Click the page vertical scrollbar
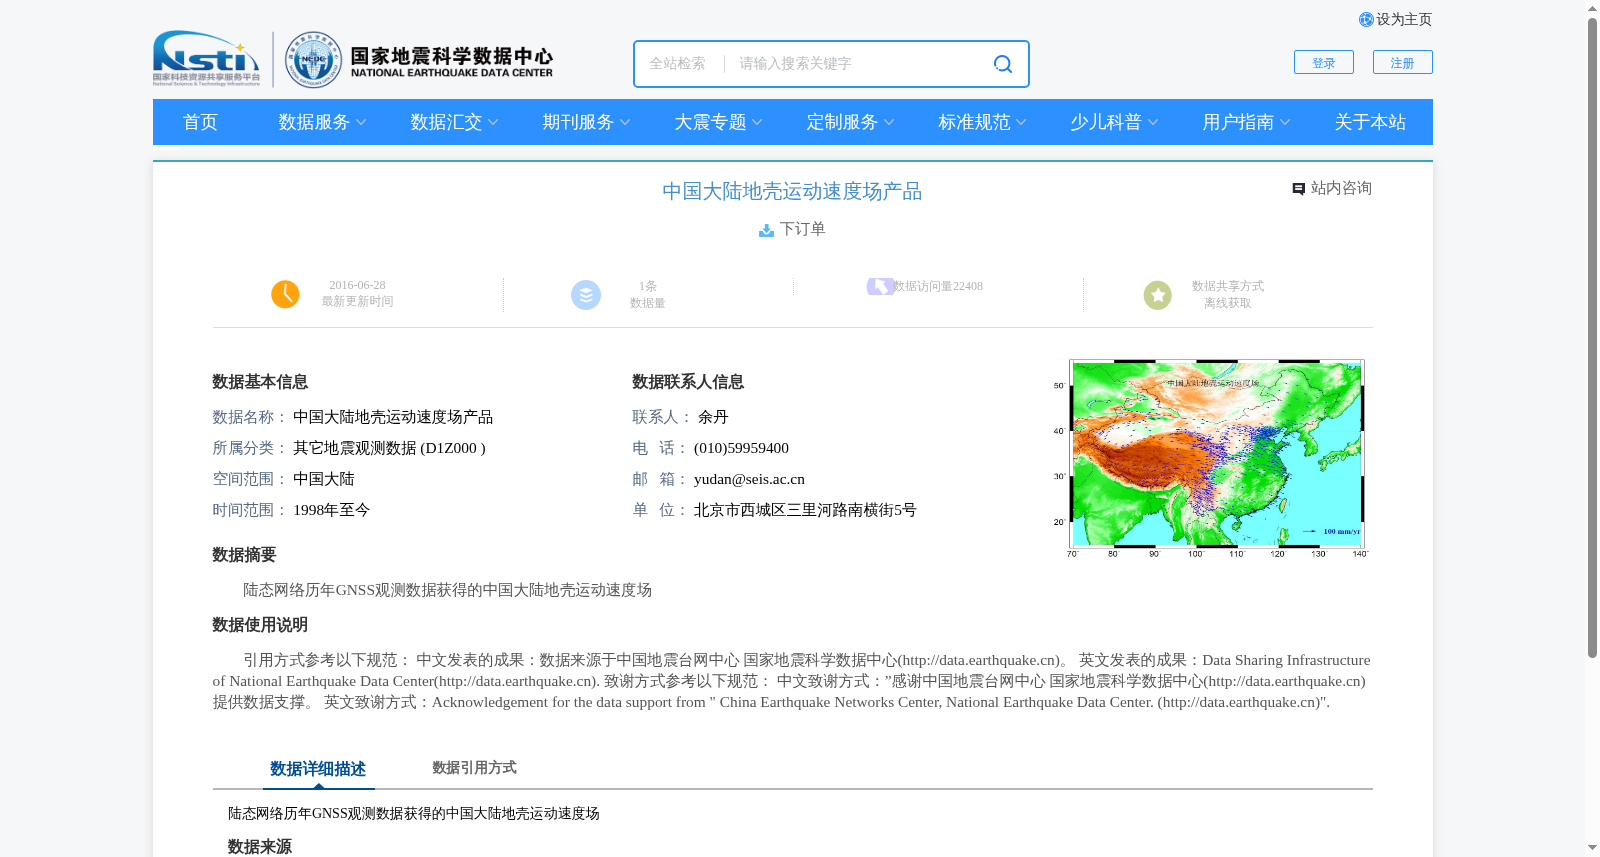Viewport: 1600px width, 857px height. (x=1592, y=338)
